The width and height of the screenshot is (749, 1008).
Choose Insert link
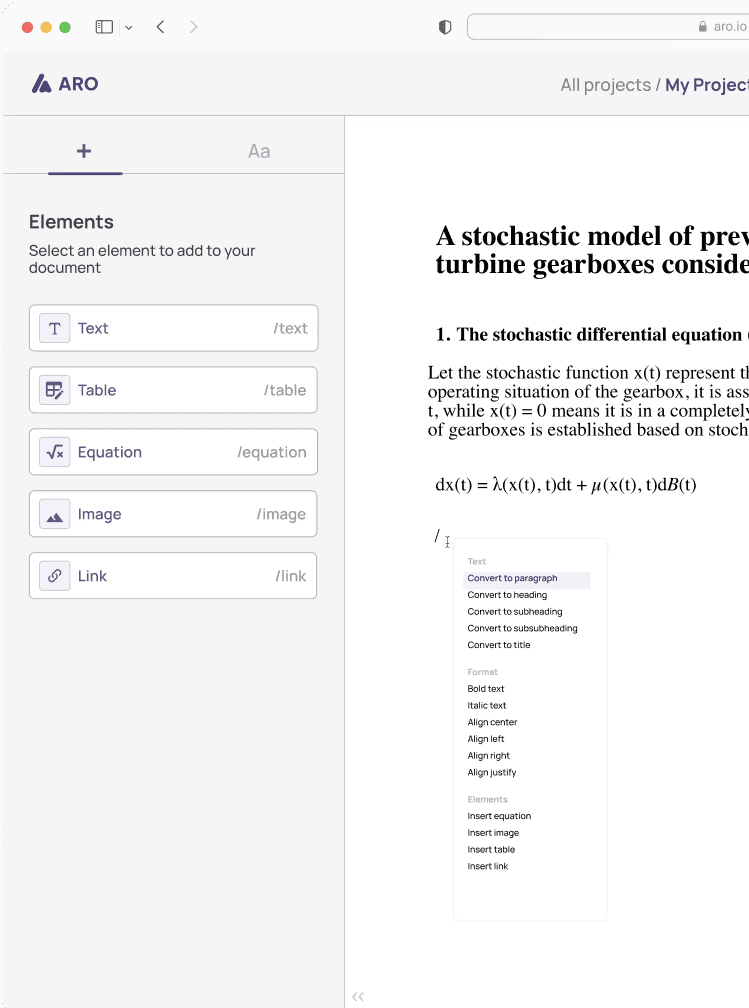pos(488,866)
